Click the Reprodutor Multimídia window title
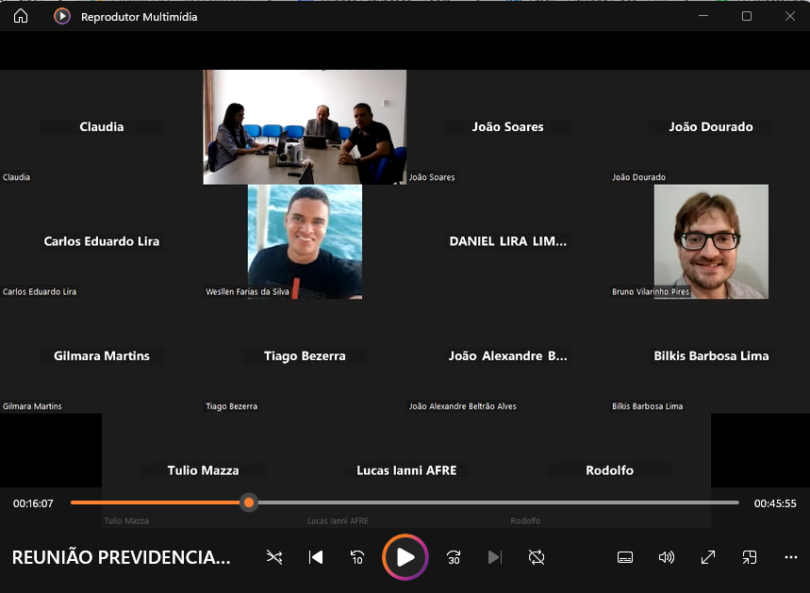The width and height of the screenshot is (810, 593). (x=139, y=17)
